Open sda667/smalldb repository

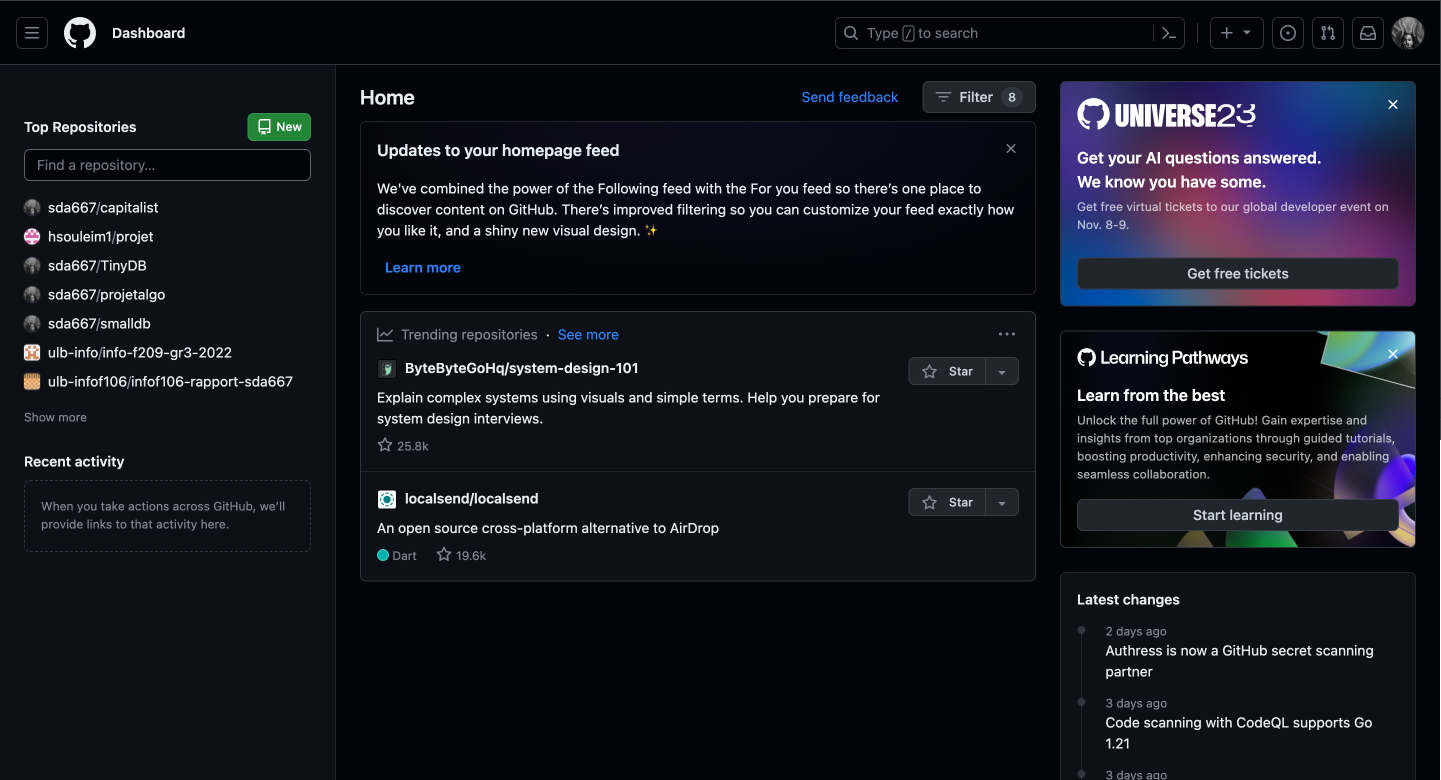click(x=99, y=324)
